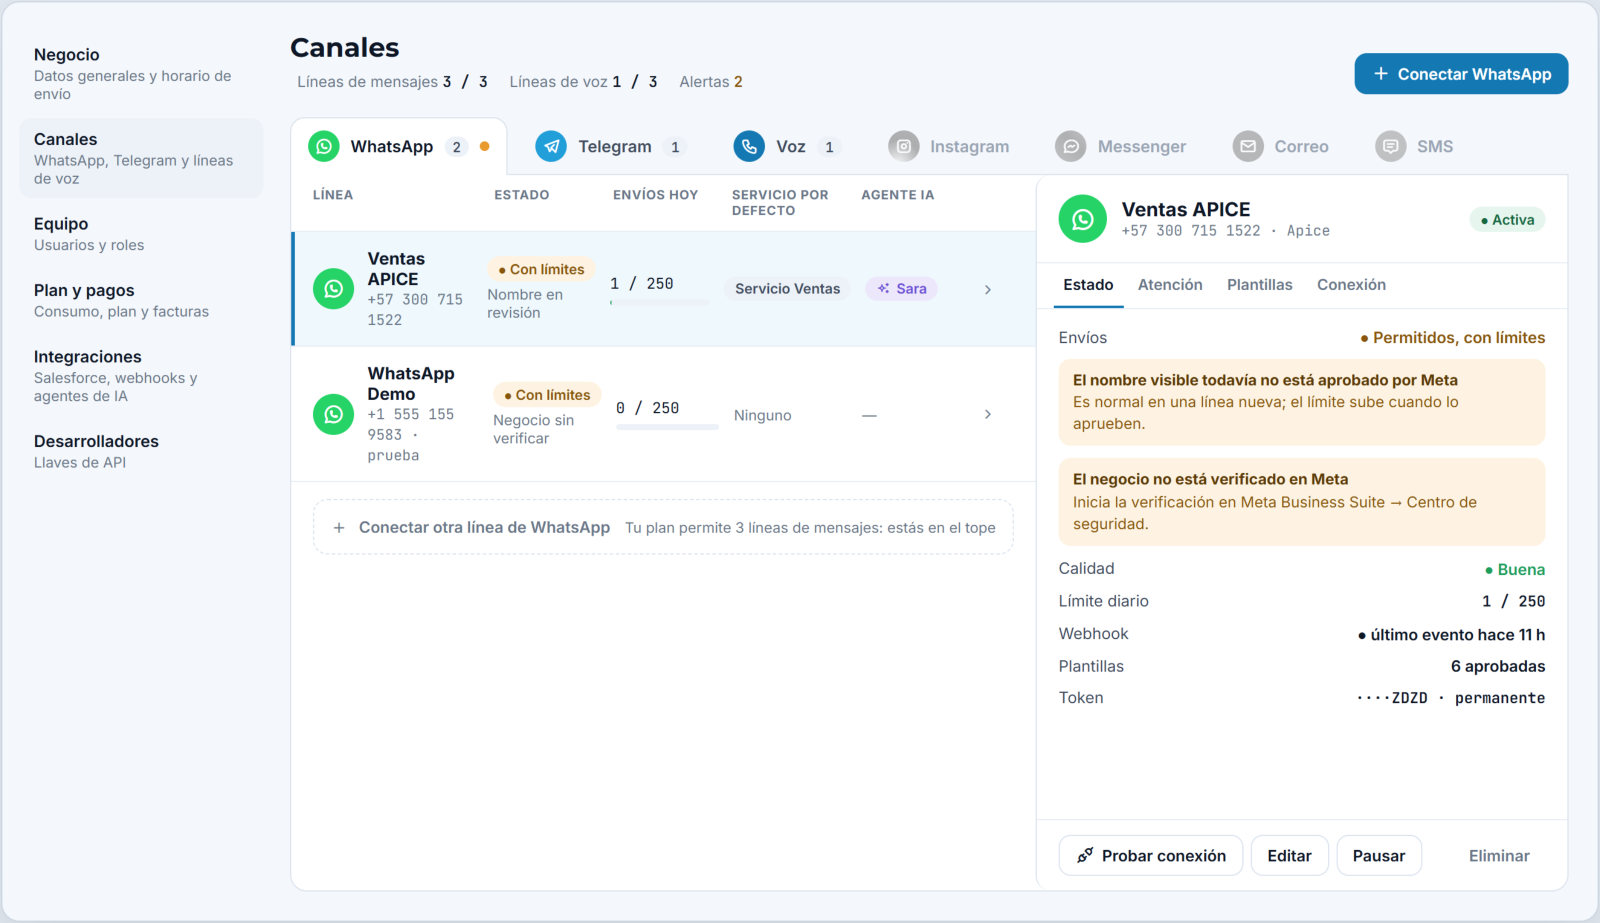Switch to the Conexión tab
This screenshot has height=923, width=1600.
coord(1351,285)
